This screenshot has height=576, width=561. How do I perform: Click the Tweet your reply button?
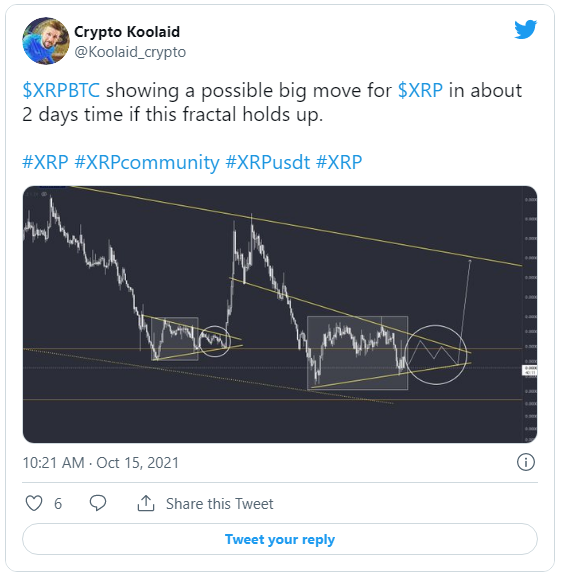tap(280, 539)
